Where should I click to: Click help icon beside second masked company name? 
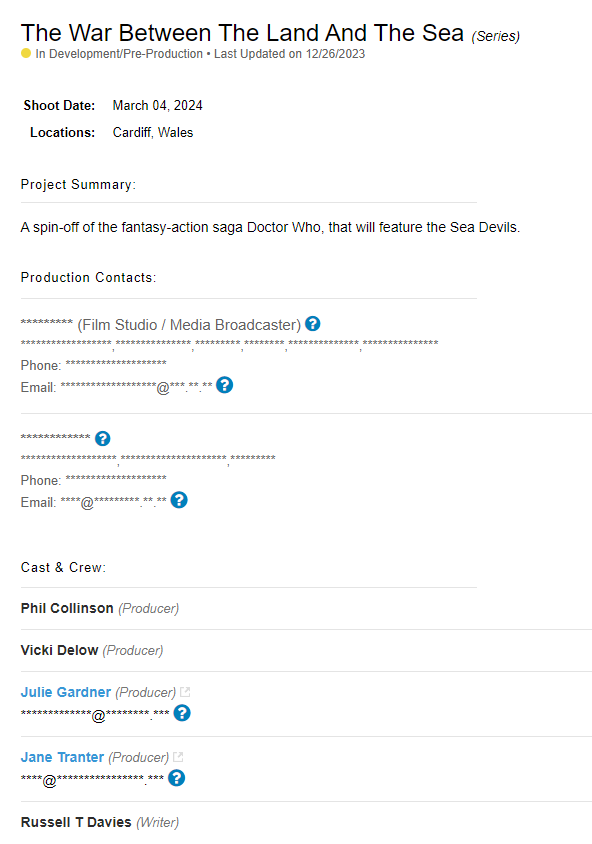click(x=102, y=439)
